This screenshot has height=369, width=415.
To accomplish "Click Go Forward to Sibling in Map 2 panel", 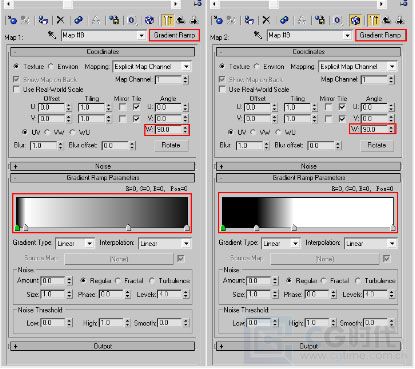I will 400,21.
